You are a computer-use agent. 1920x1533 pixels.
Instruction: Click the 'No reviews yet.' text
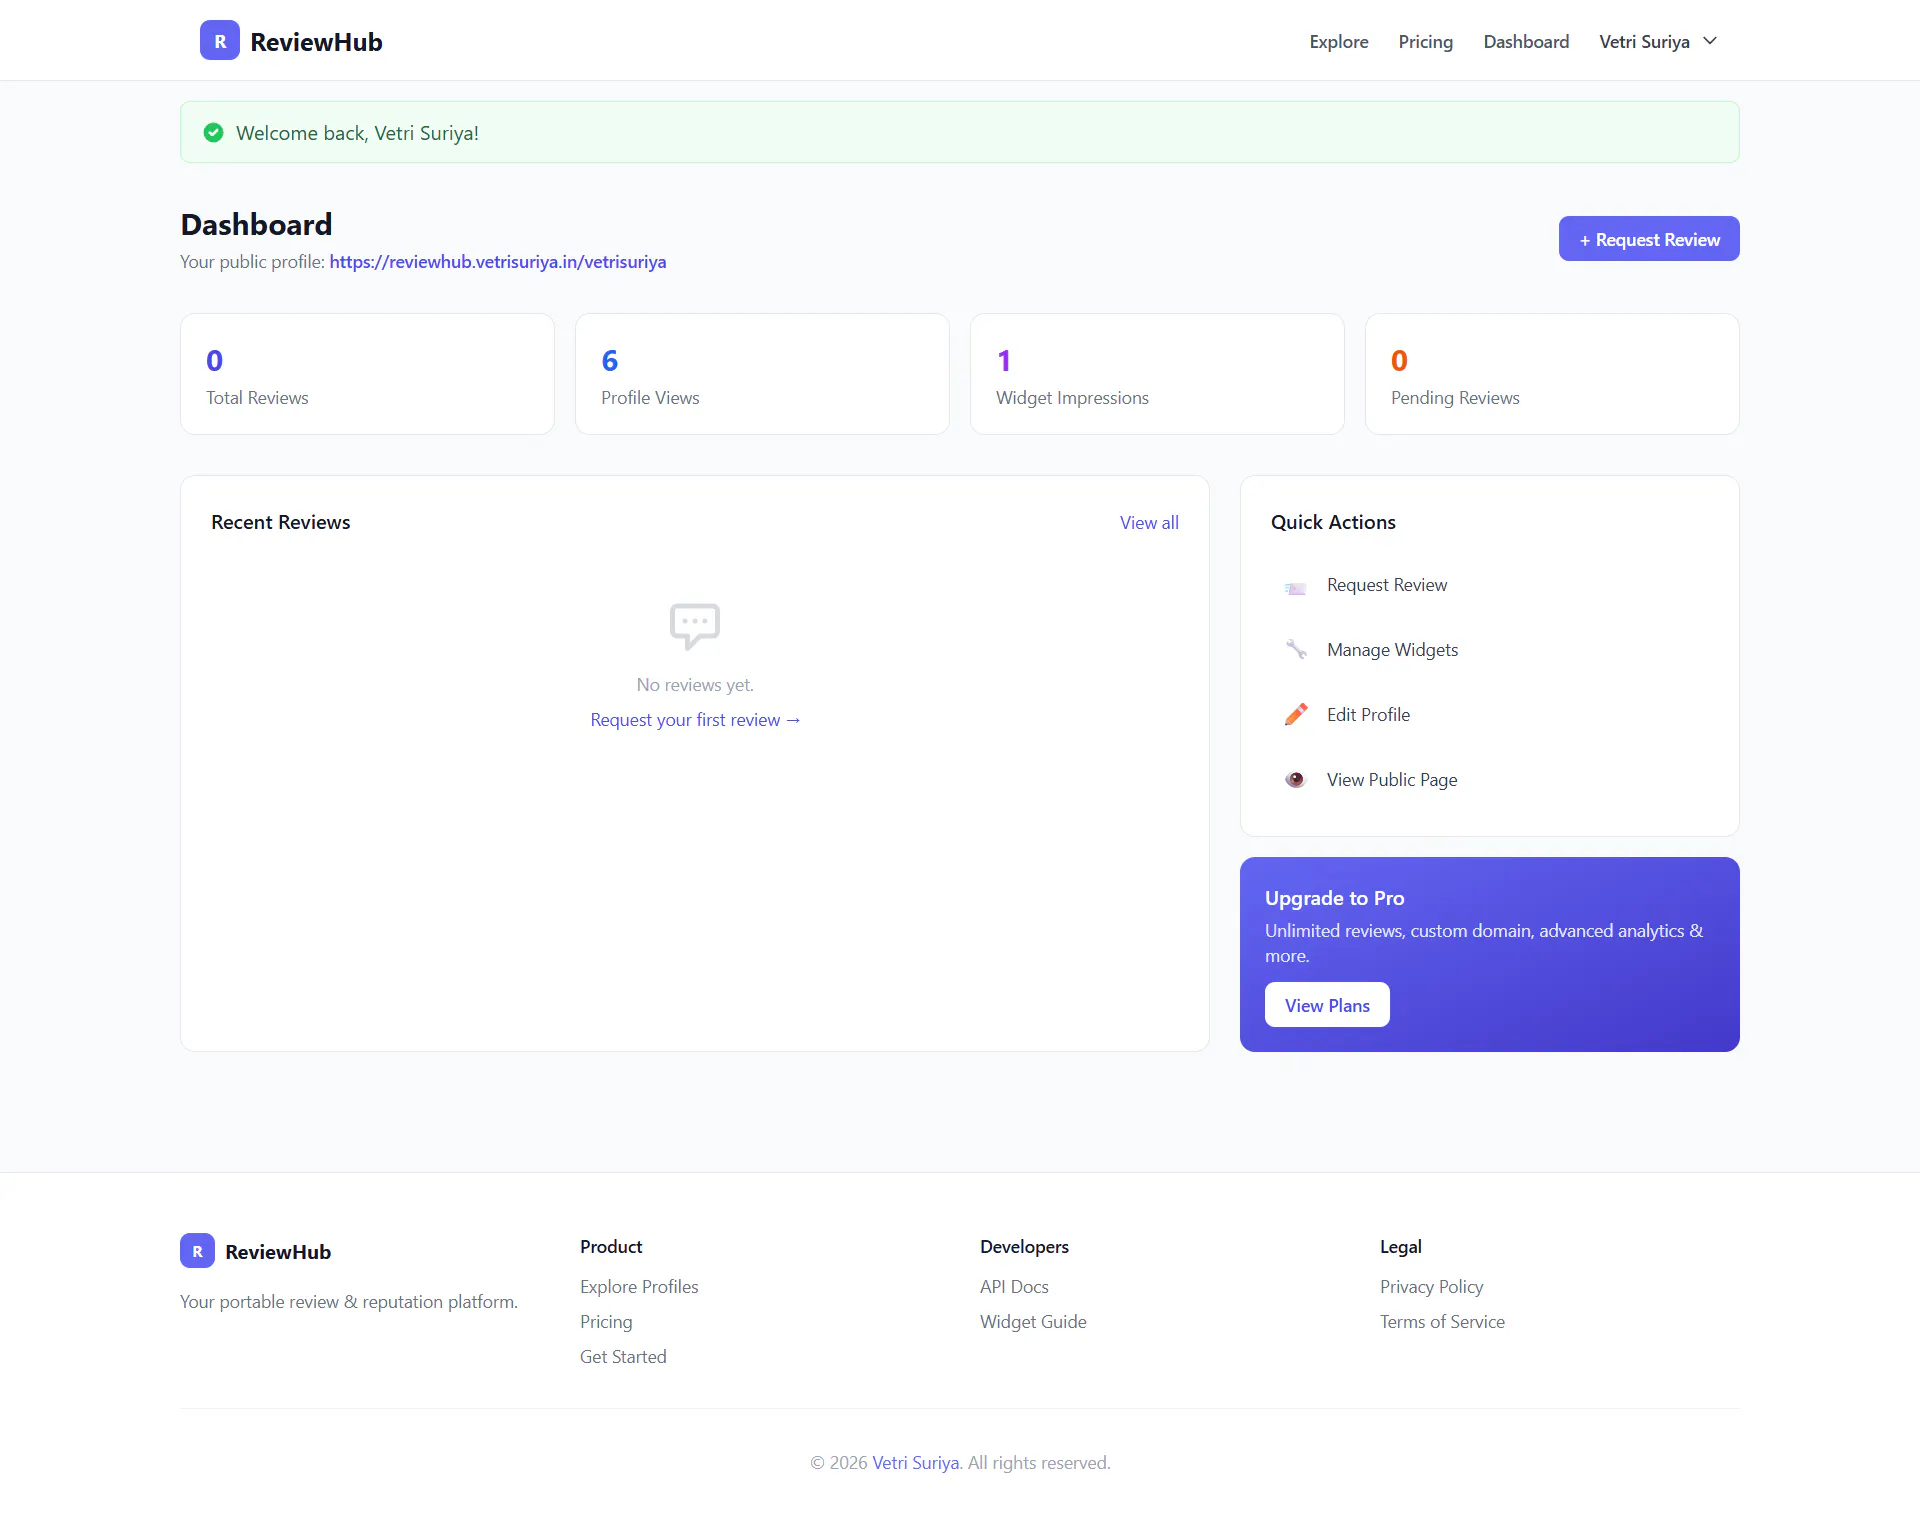click(695, 685)
